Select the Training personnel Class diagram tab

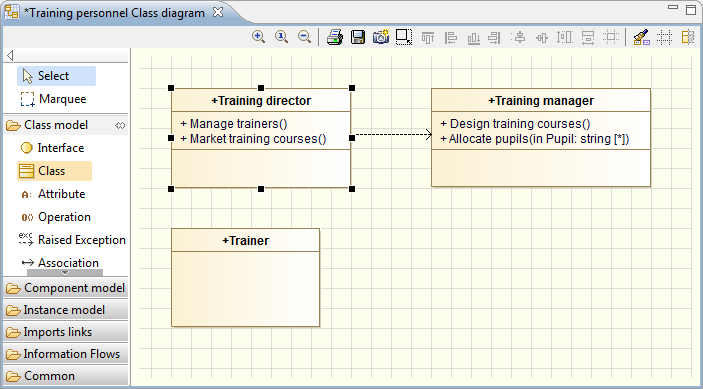114,13
